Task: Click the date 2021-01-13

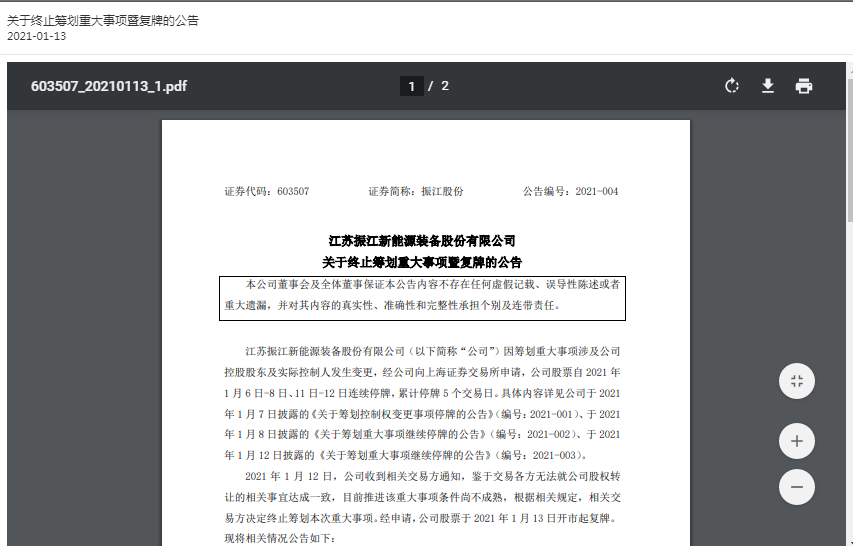Action: point(36,36)
